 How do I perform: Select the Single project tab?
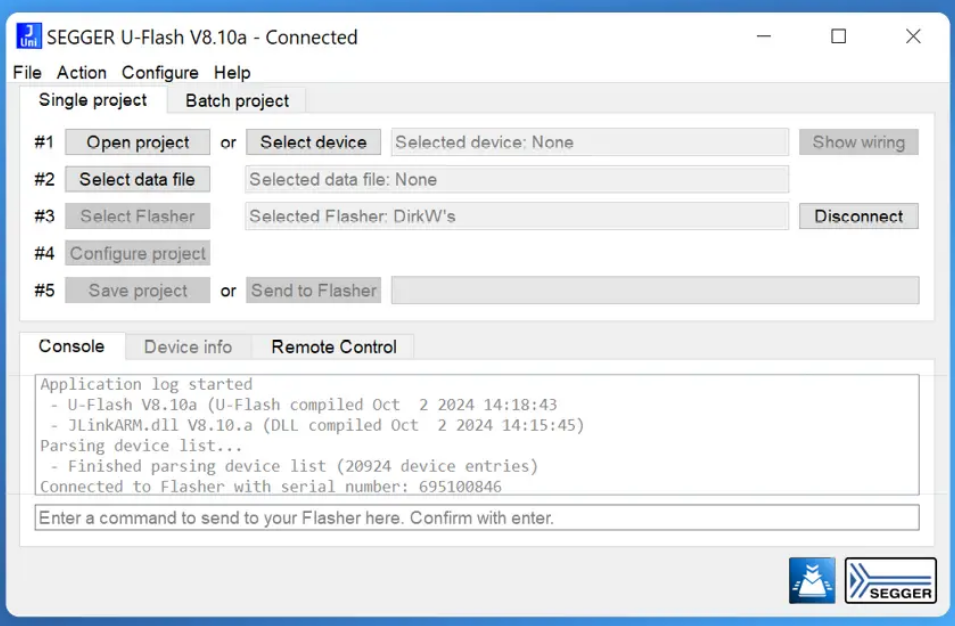coord(93,100)
